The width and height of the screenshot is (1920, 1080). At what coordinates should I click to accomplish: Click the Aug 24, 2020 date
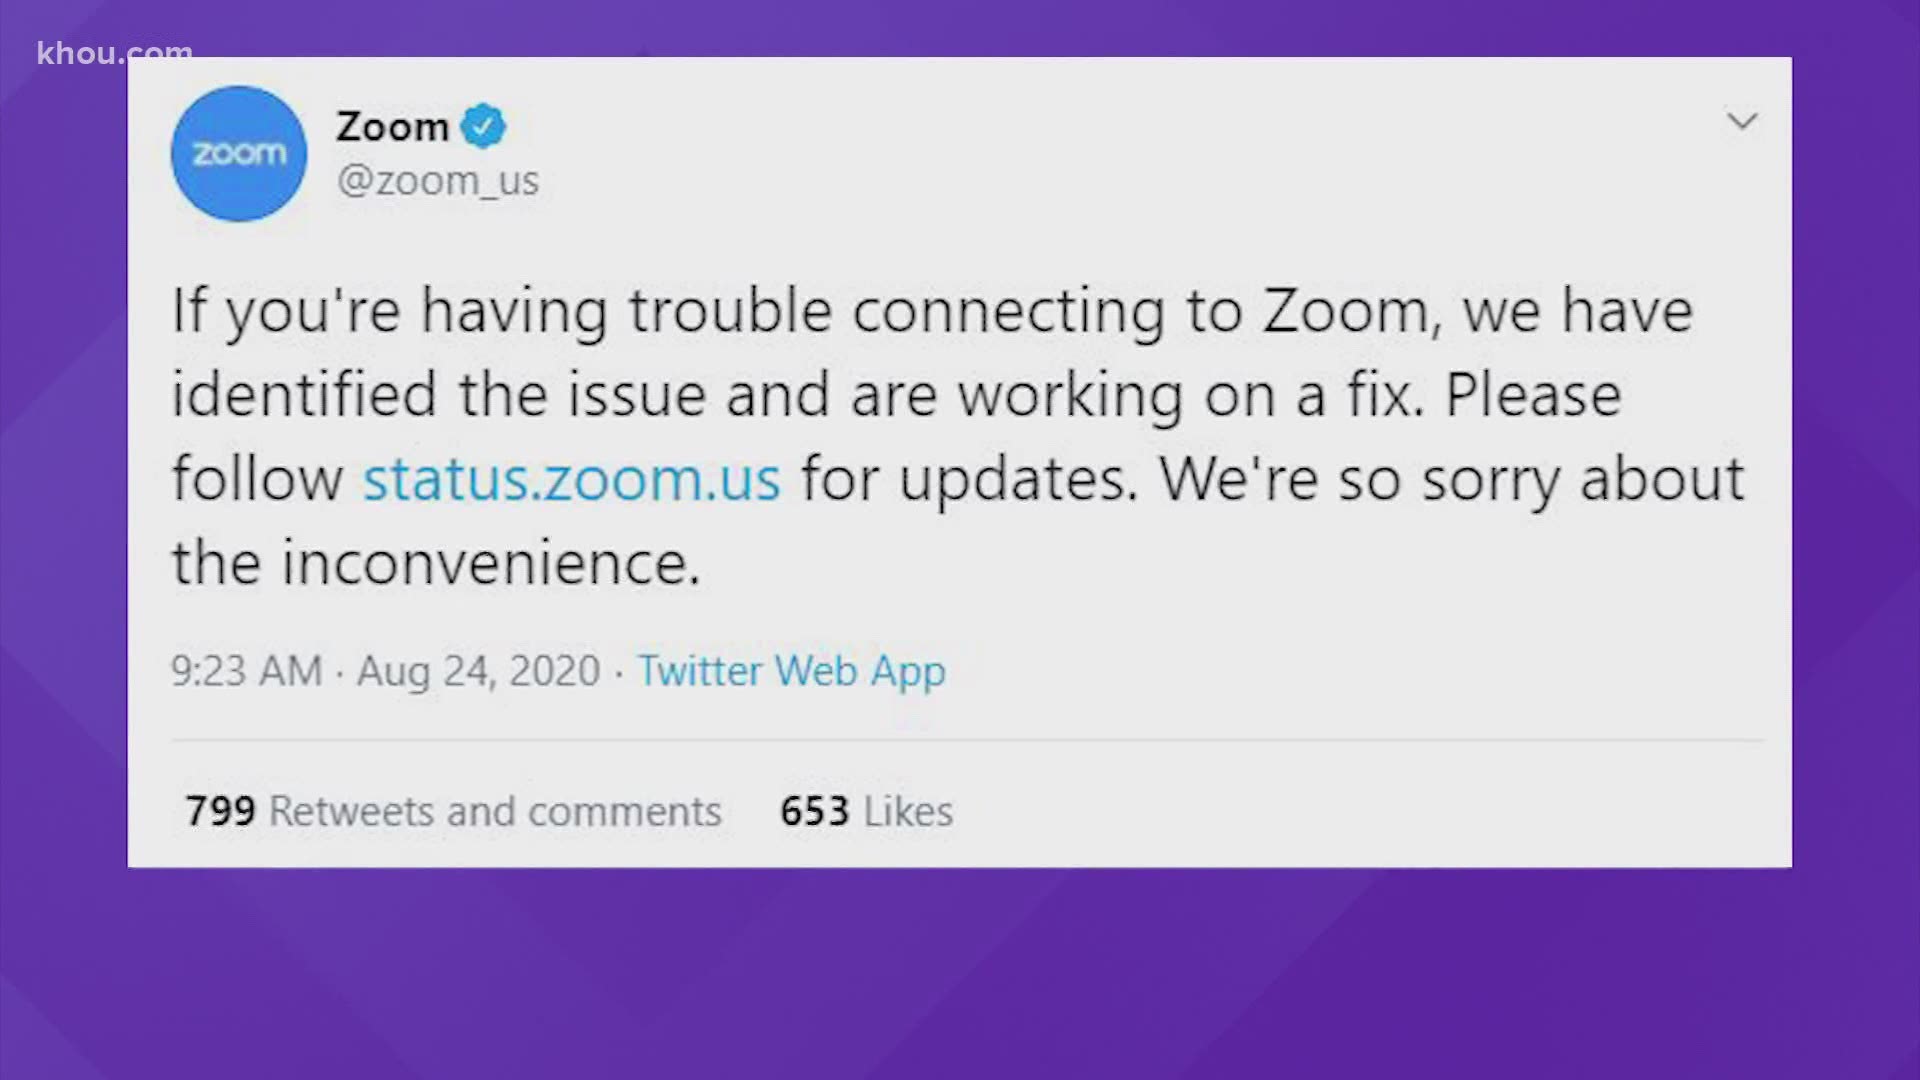pos(478,670)
